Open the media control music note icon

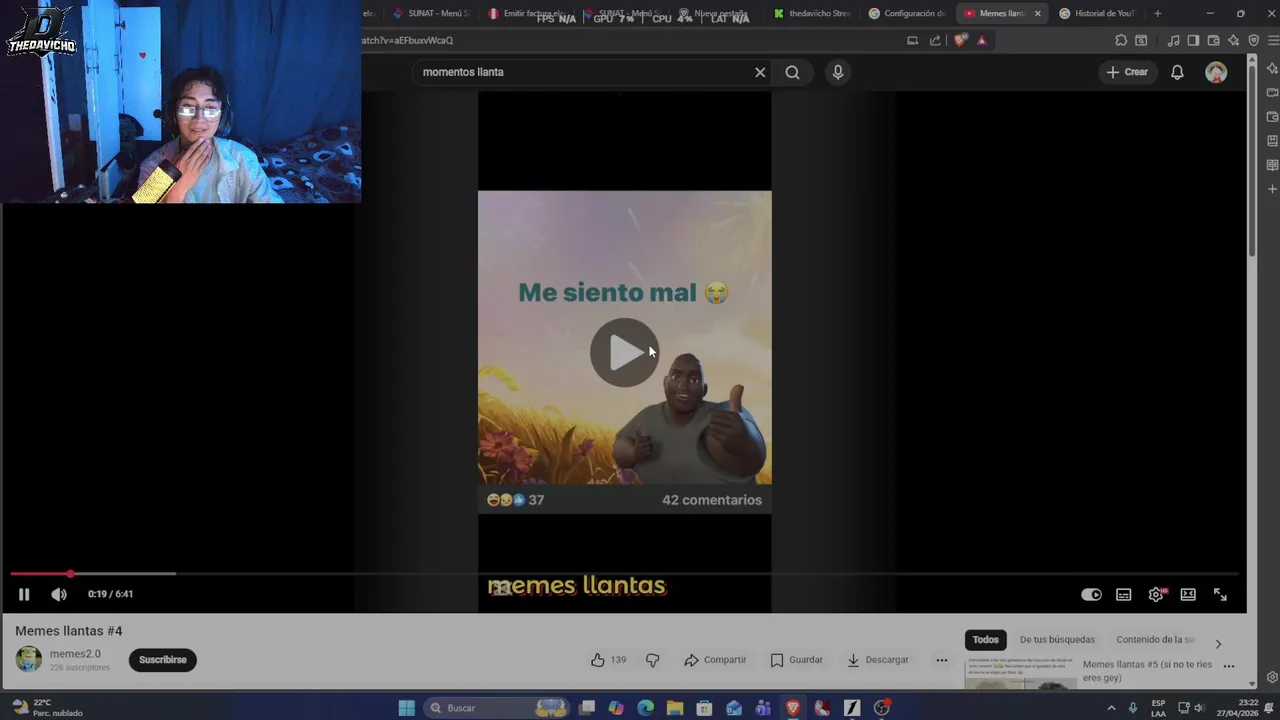click(1173, 40)
